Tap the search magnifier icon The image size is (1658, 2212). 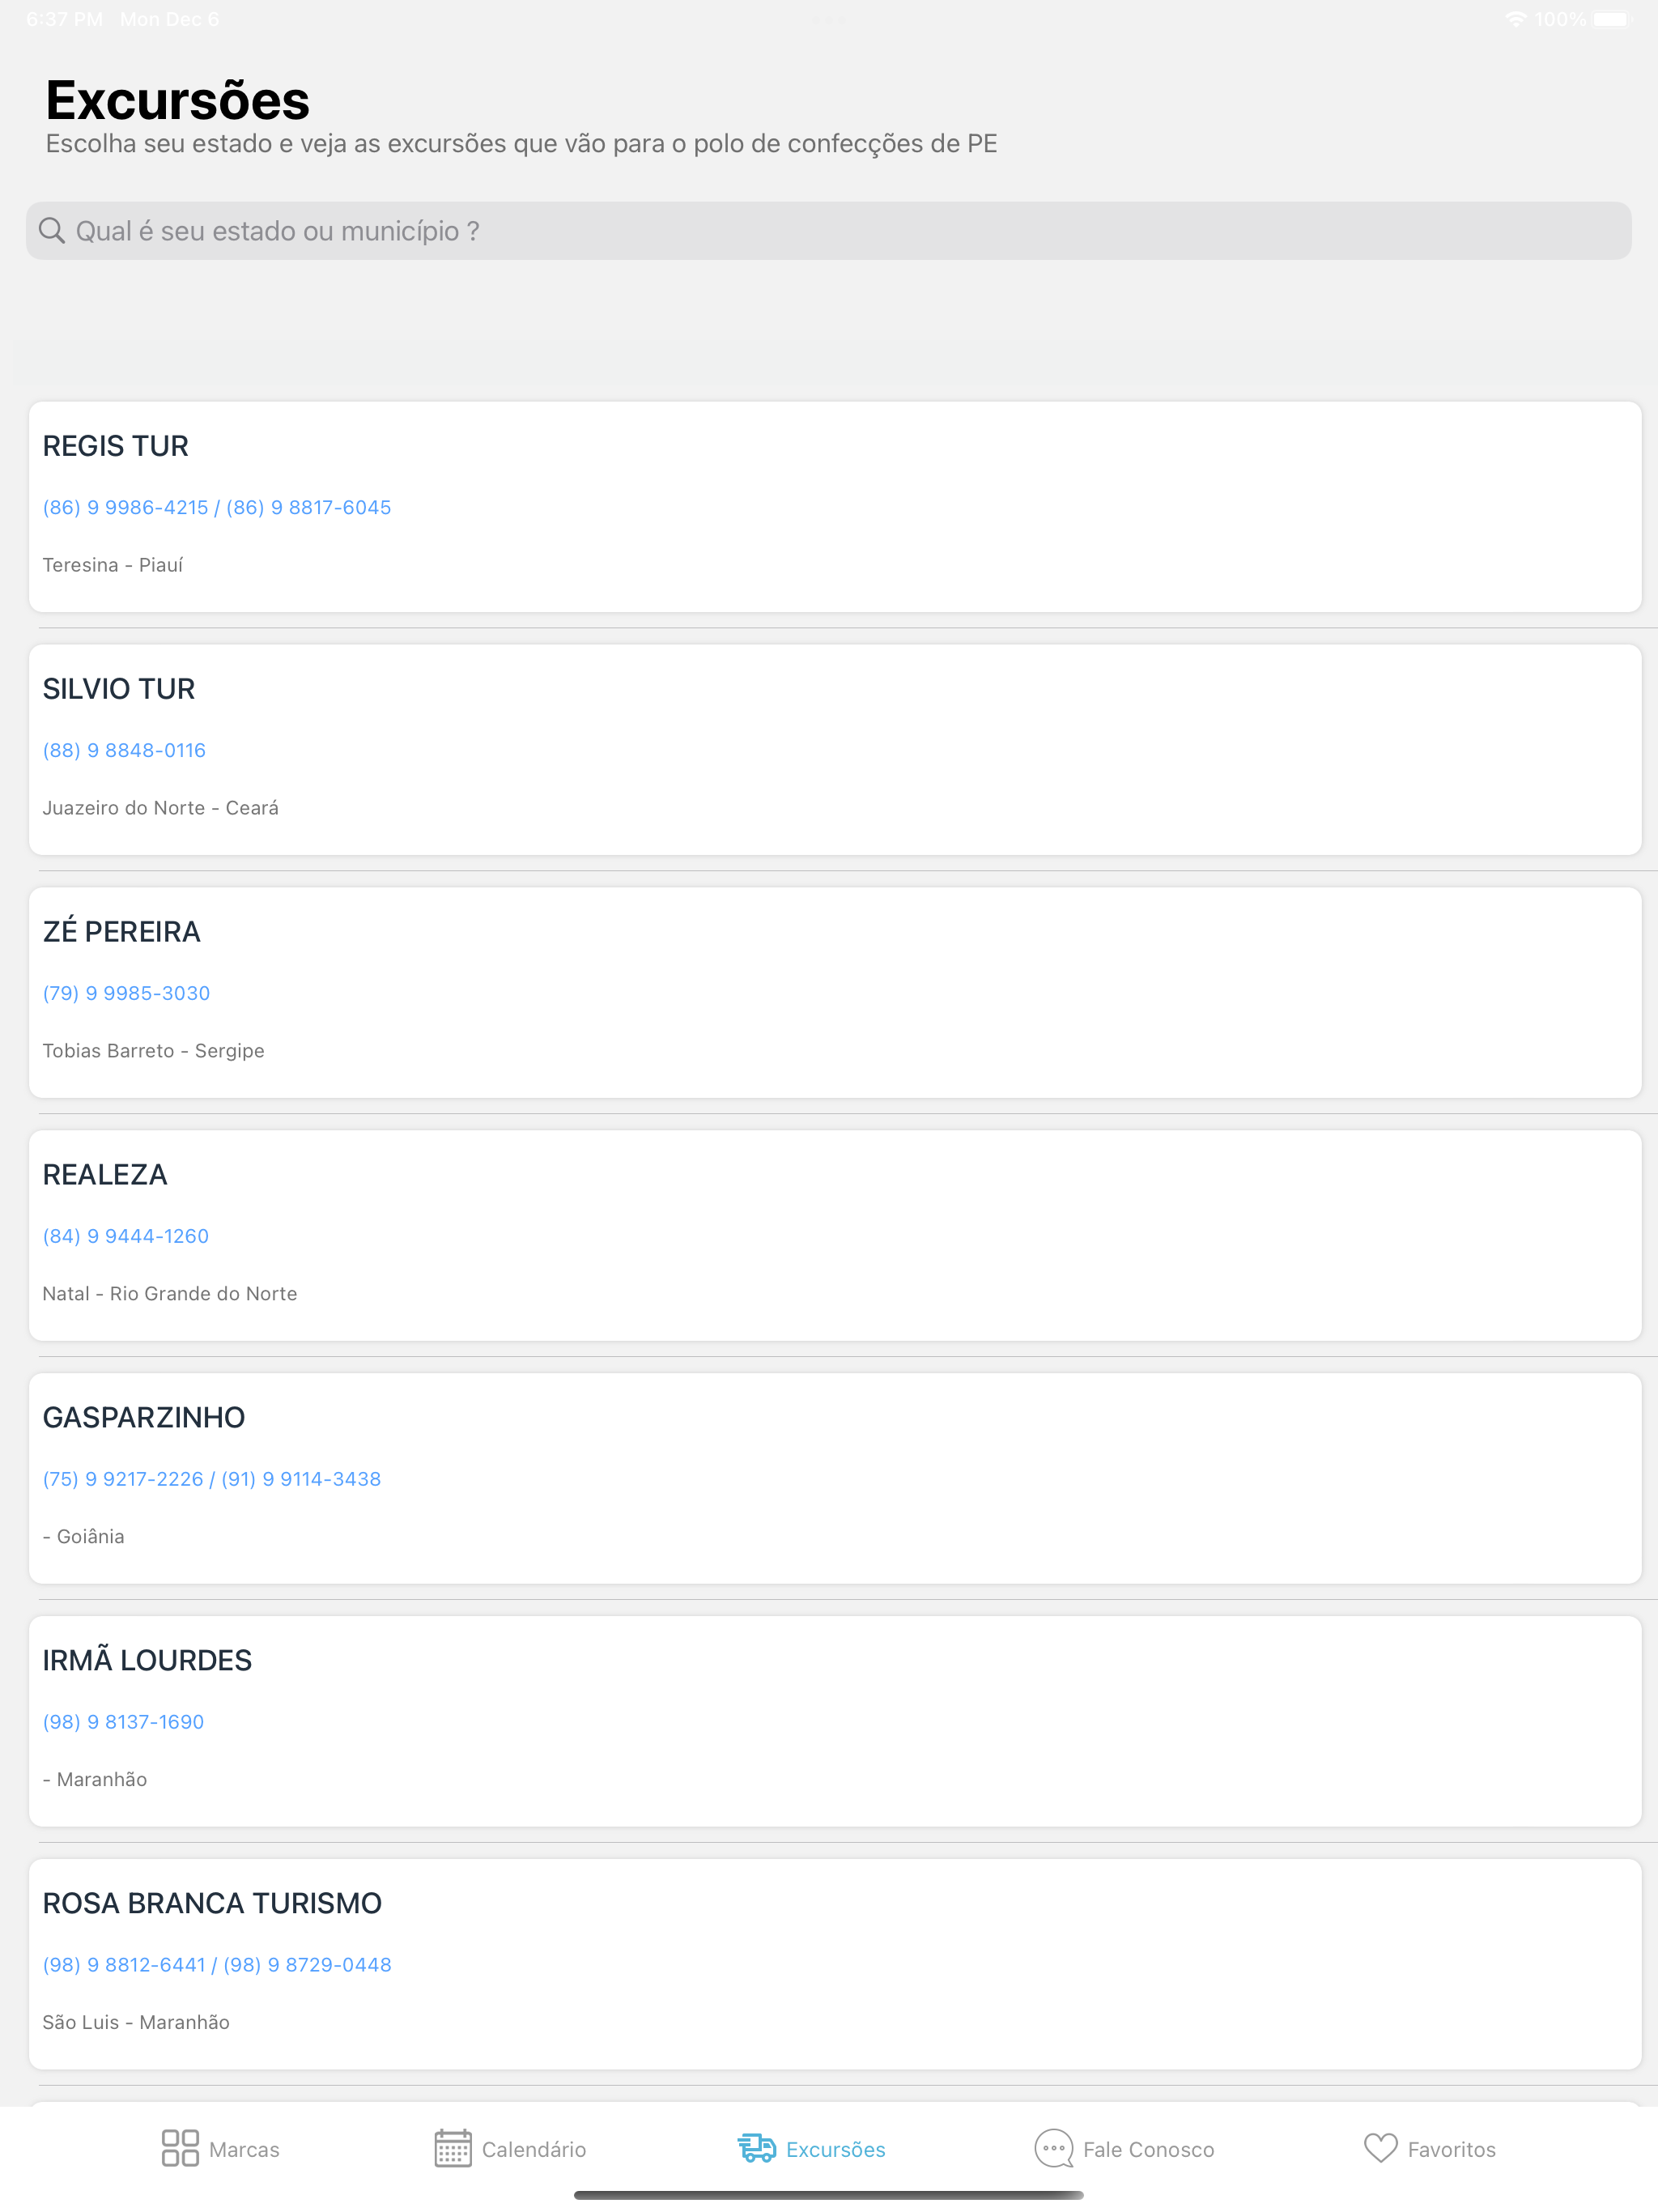pyautogui.click(x=51, y=231)
